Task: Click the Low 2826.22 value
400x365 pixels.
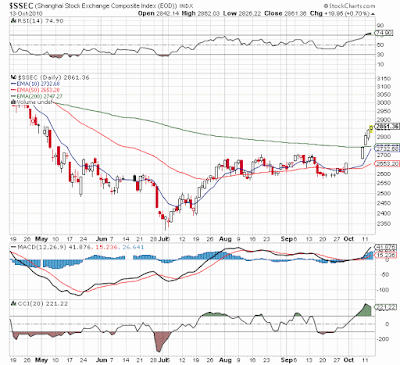Action: click(243, 13)
